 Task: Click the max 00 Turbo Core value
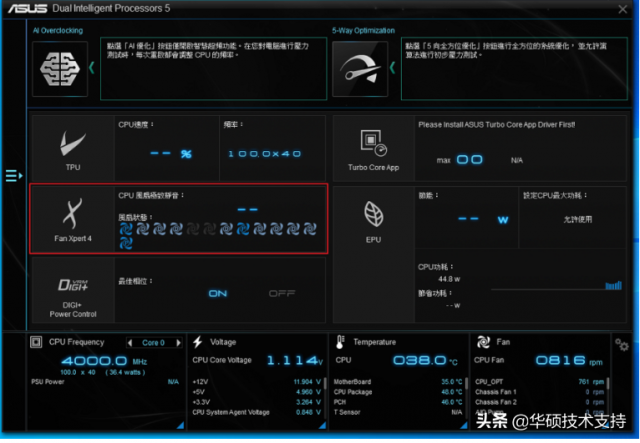pyautogui.click(x=460, y=160)
